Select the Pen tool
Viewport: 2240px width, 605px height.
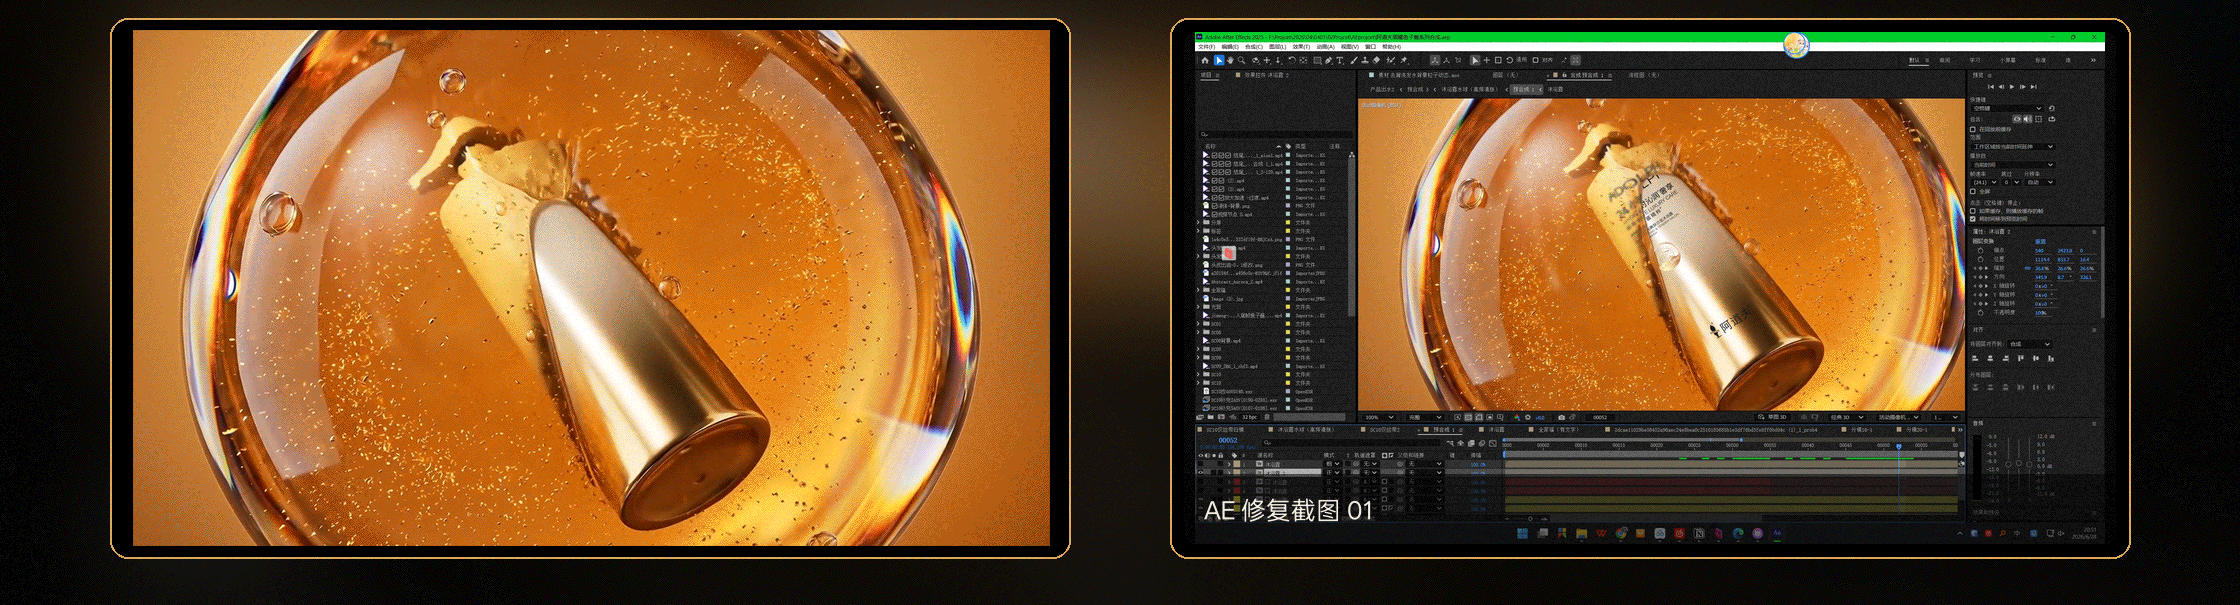1328,60
